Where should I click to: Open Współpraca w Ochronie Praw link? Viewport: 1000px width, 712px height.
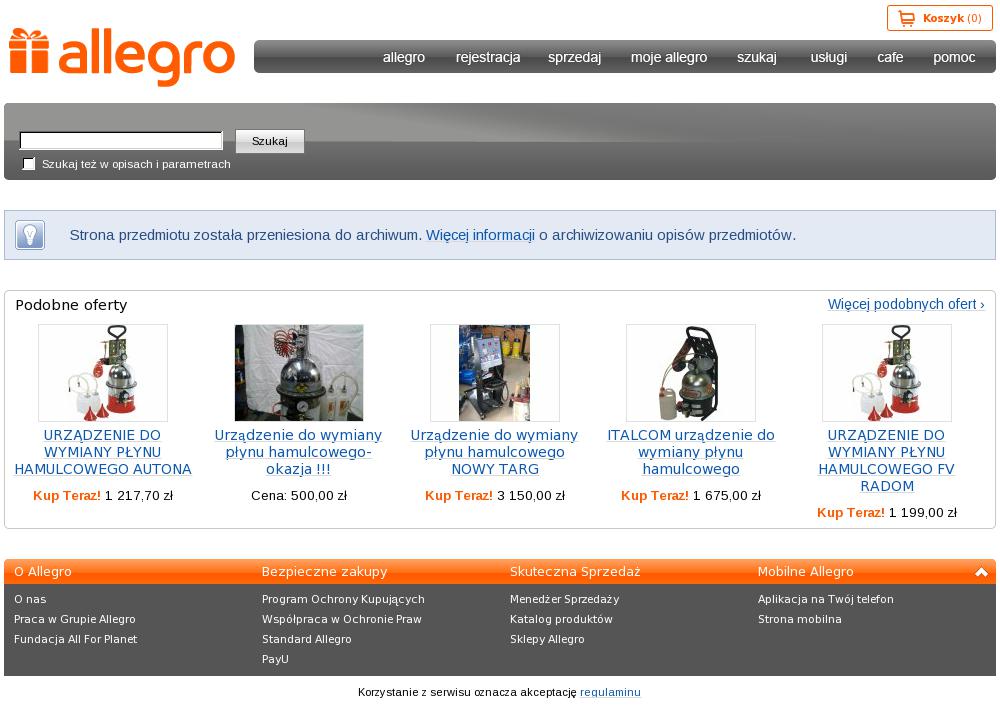(x=342, y=619)
